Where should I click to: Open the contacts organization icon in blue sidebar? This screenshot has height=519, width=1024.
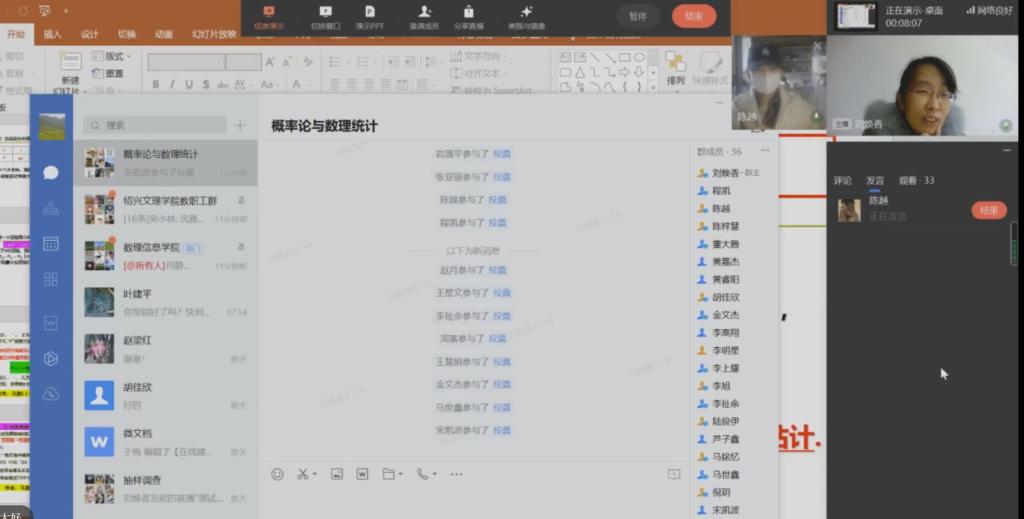tap(51, 208)
